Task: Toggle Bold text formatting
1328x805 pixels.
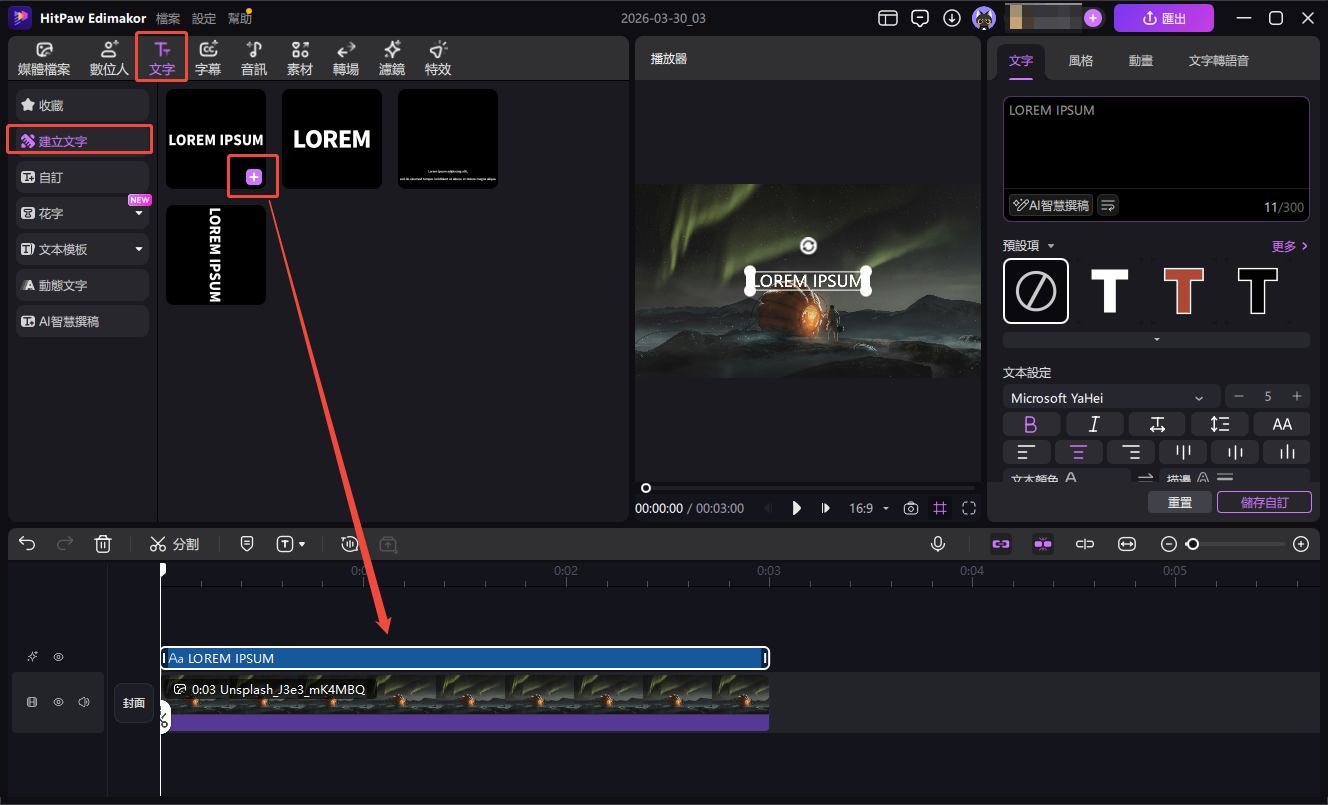Action: tap(1030, 424)
